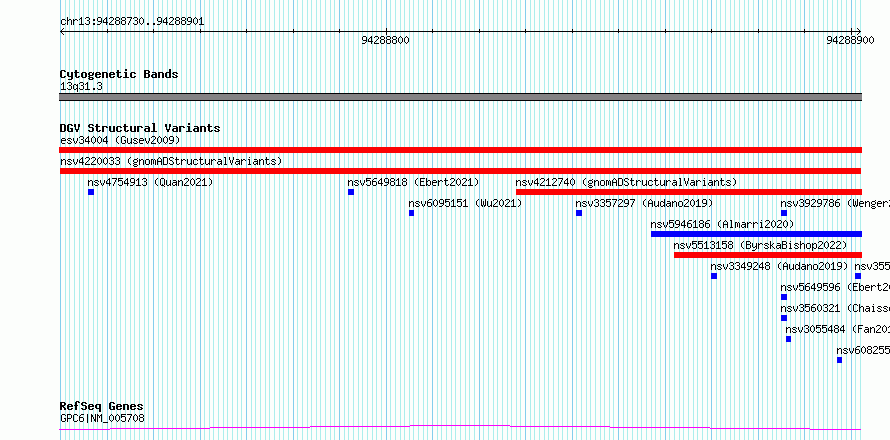Image resolution: width=890 pixels, height=440 pixels.
Task: Open the nsv5513158 (ByrskaBishop2022) label
Action: (x=760, y=245)
